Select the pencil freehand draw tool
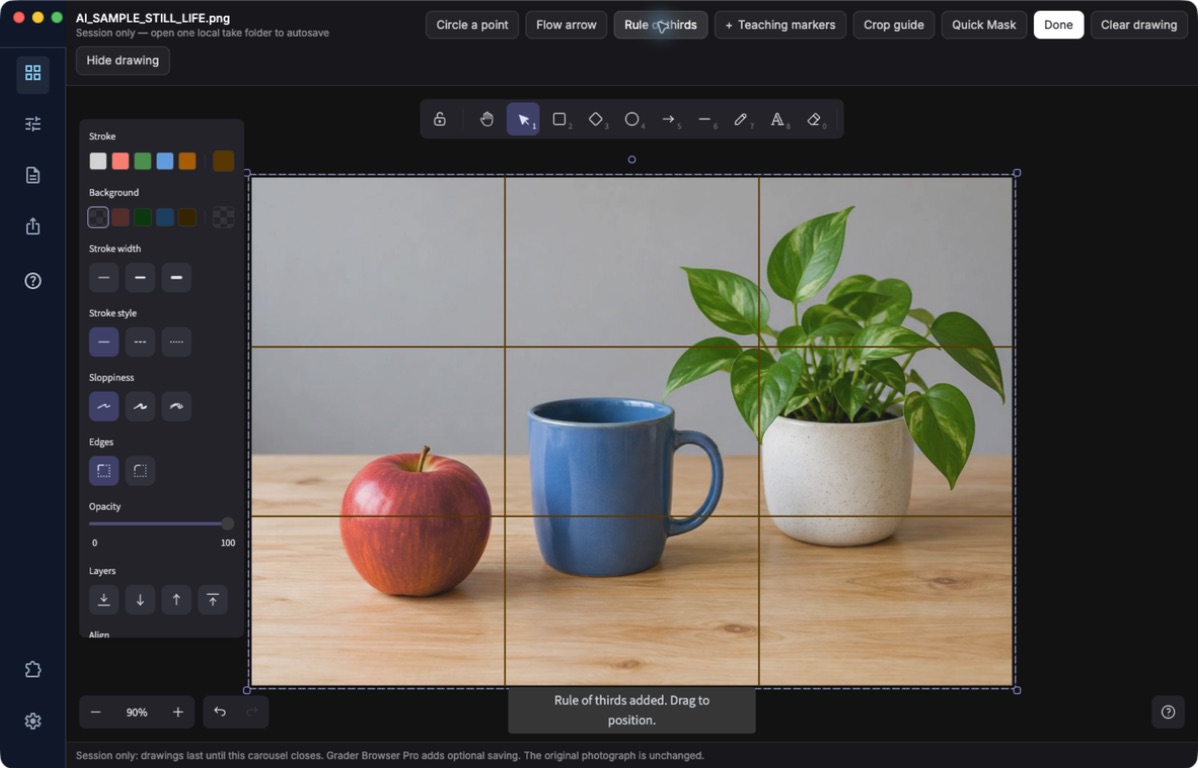Viewport: 1198px width, 768px height. (741, 119)
